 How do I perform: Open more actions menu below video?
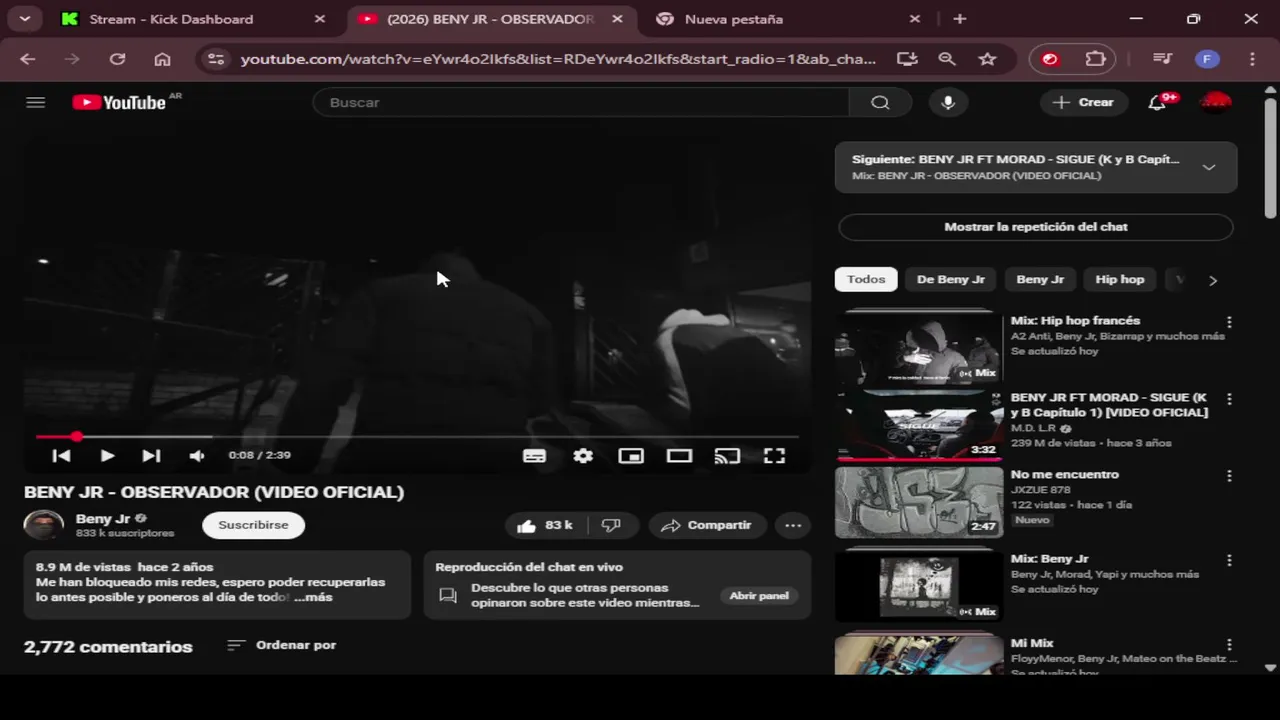793,525
